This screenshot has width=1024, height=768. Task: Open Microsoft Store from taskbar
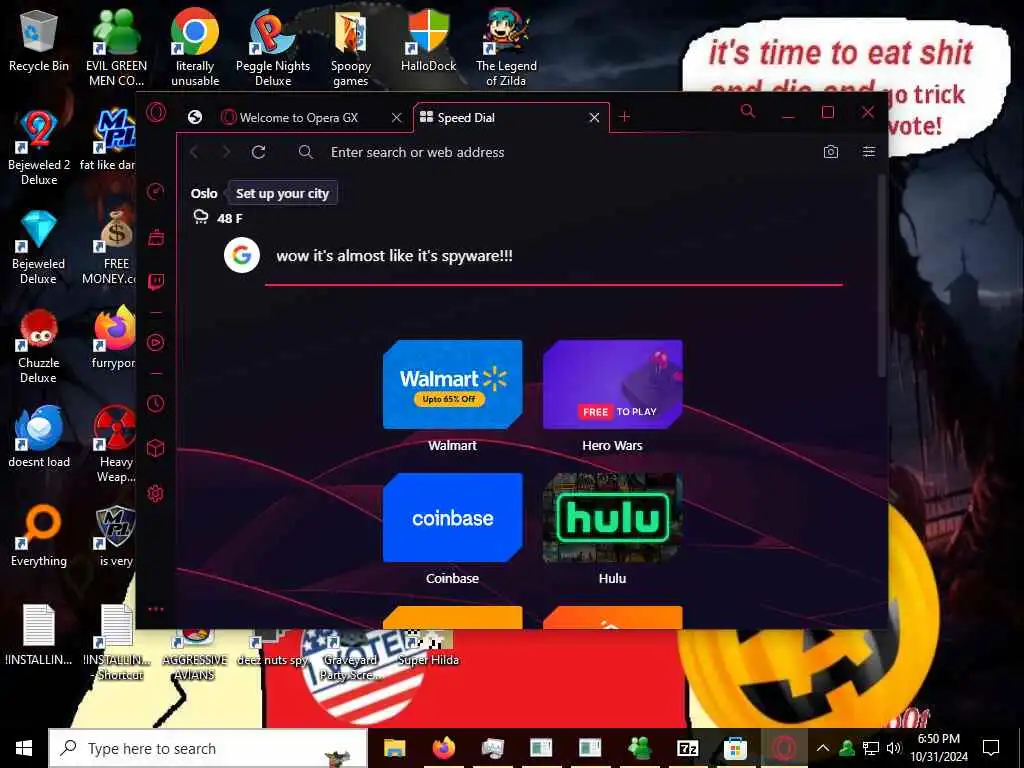pyautogui.click(x=735, y=748)
